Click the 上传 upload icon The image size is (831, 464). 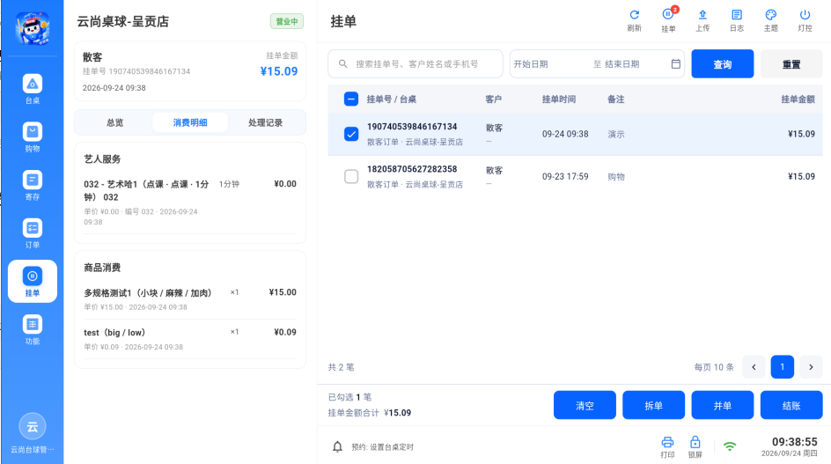(x=702, y=21)
